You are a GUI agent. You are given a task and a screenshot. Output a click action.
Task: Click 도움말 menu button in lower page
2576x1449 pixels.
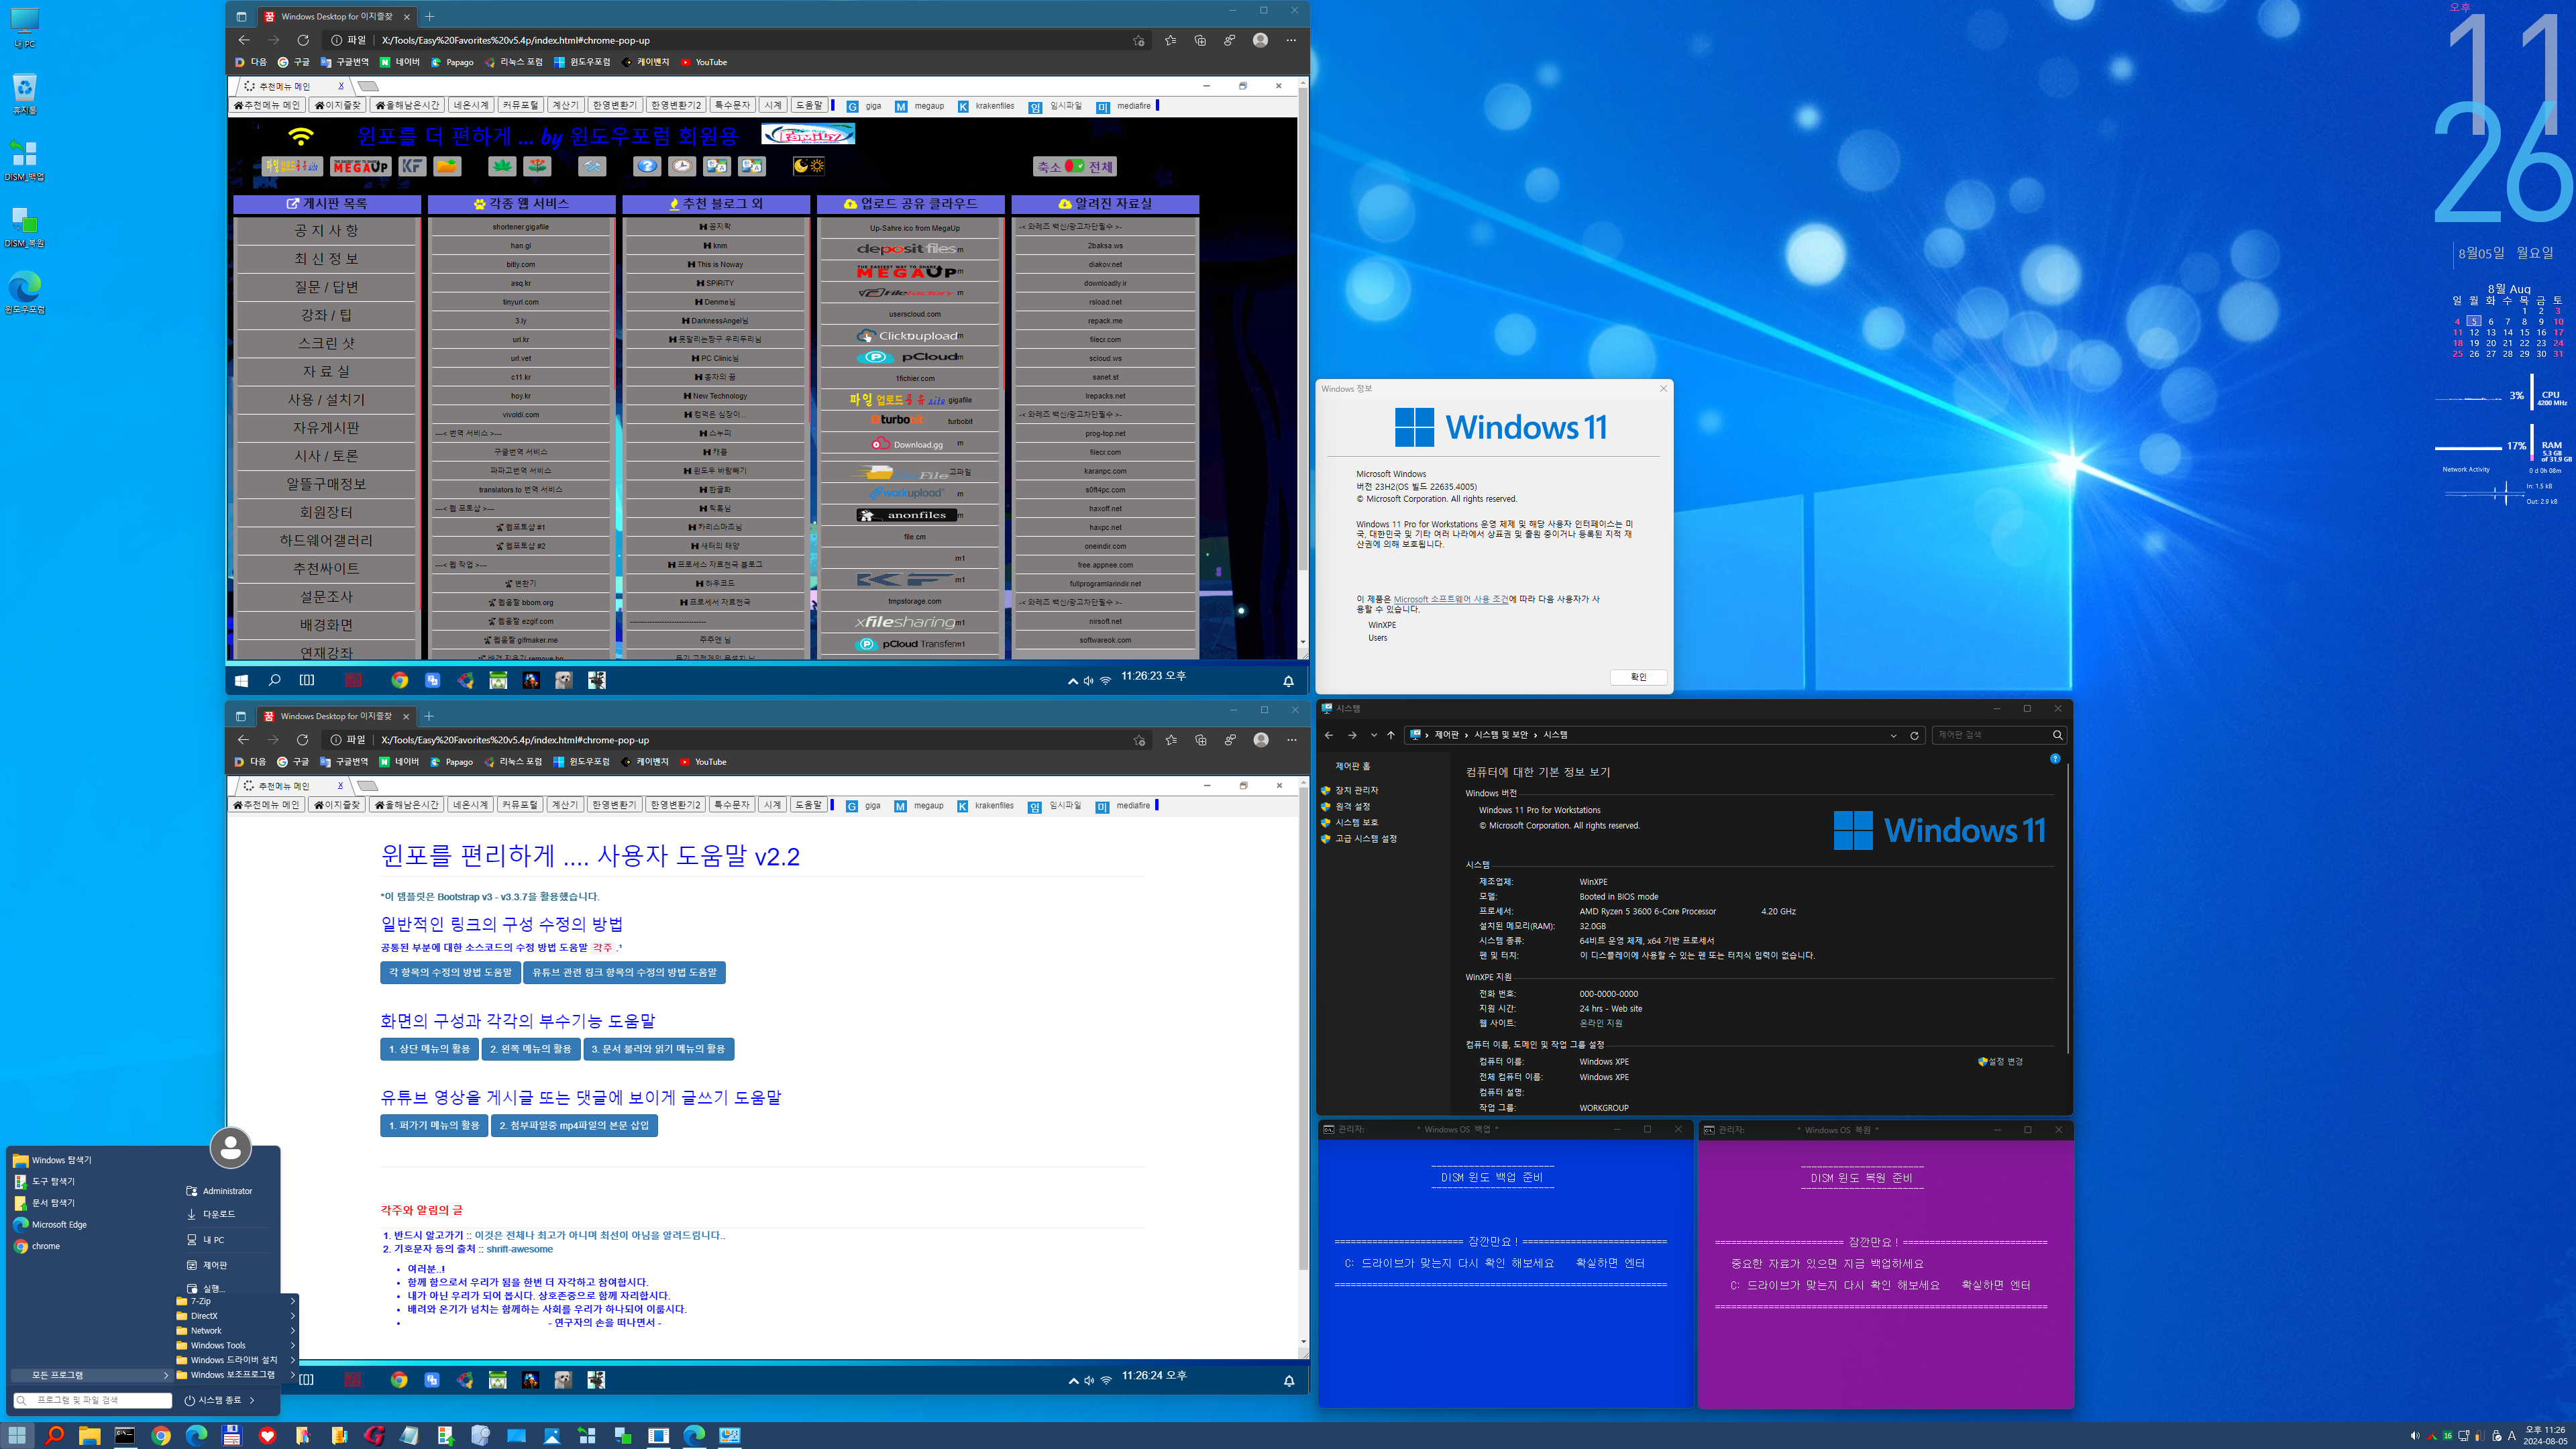[x=808, y=805]
